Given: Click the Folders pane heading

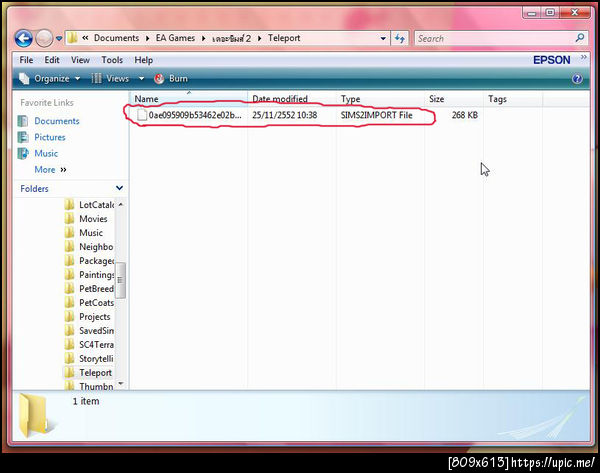Looking at the screenshot, I should 34,189.
